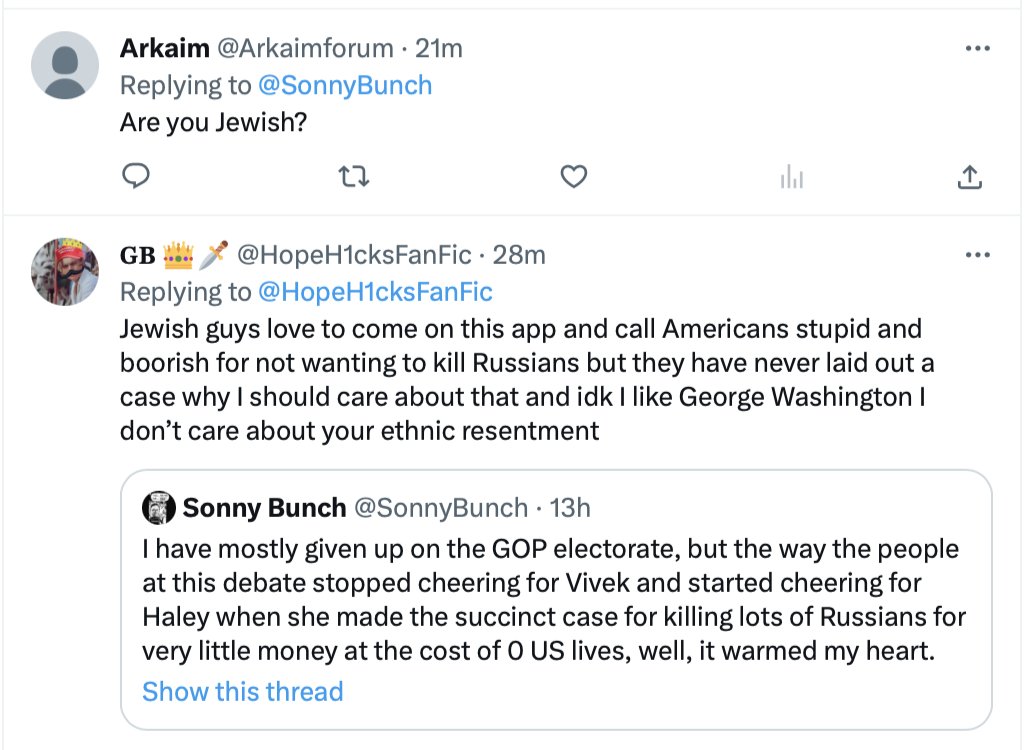Open Arkaim's profile avatar

pyautogui.click(x=65, y=65)
